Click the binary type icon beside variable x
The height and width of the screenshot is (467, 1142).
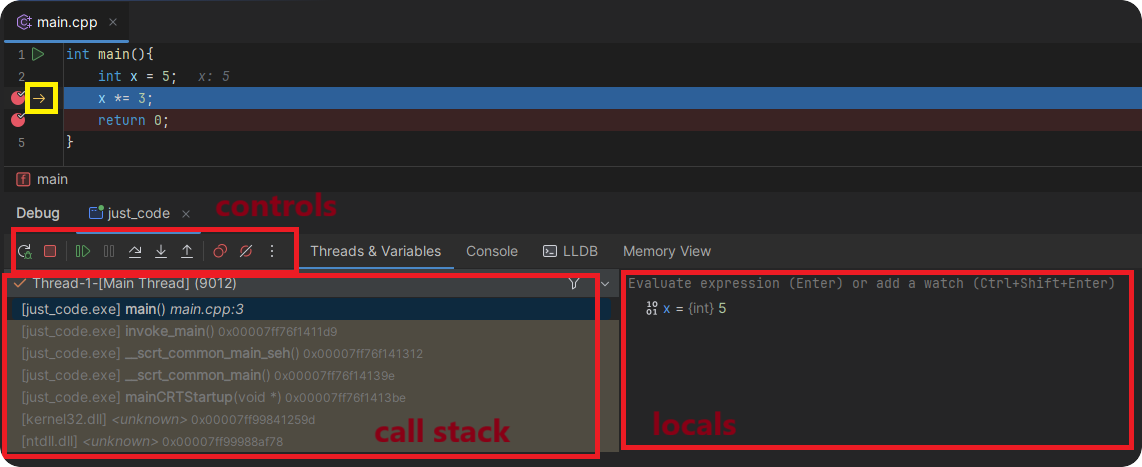(x=652, y=309)
